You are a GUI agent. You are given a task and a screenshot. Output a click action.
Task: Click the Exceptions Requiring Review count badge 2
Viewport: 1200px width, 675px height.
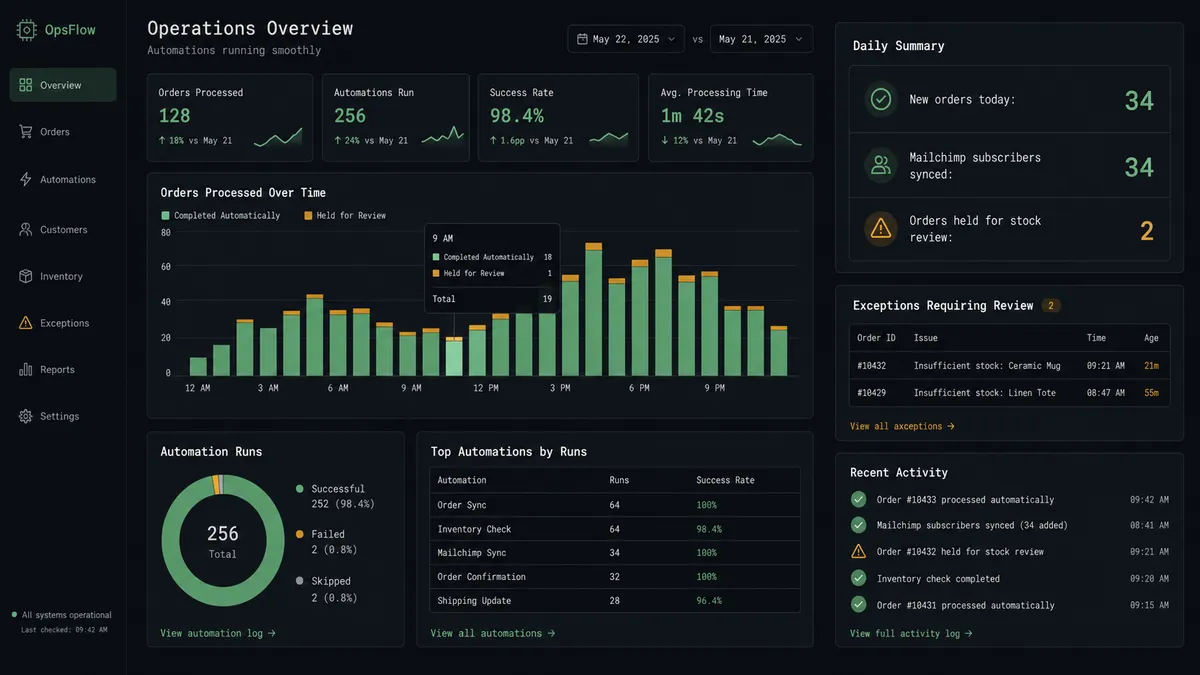[1052, 305]
